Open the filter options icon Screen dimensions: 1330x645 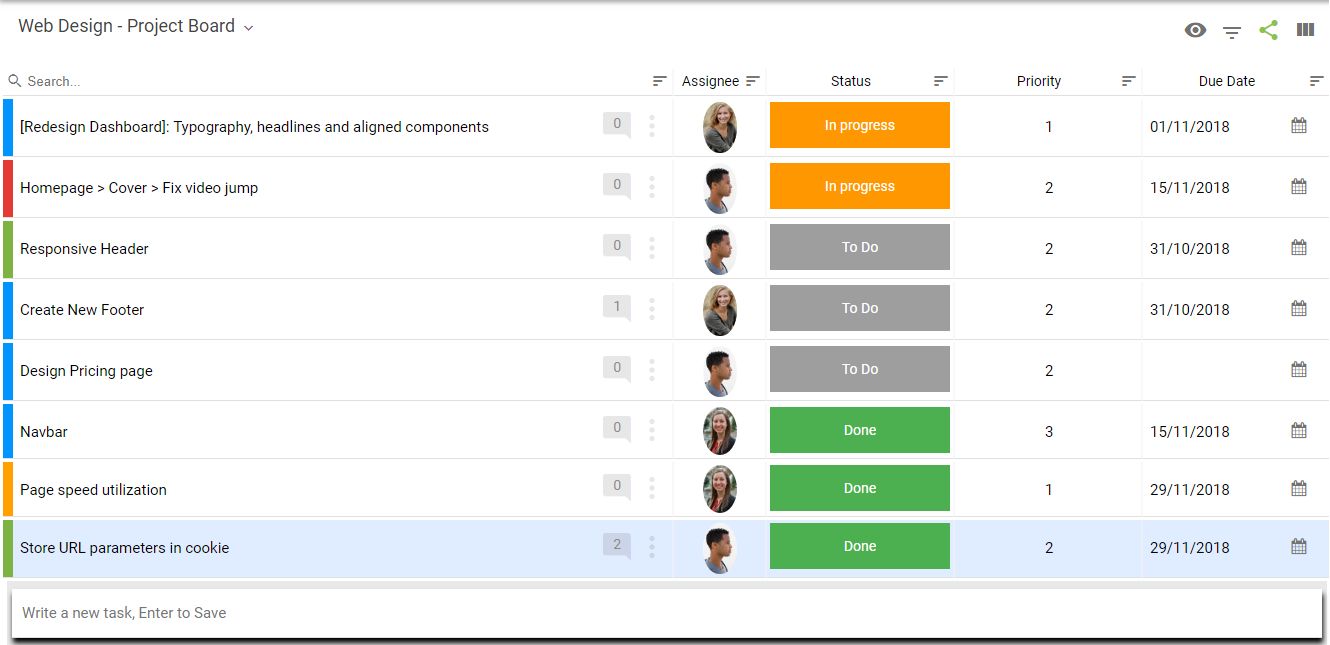pyautogui.click(x=1231, y=31)
